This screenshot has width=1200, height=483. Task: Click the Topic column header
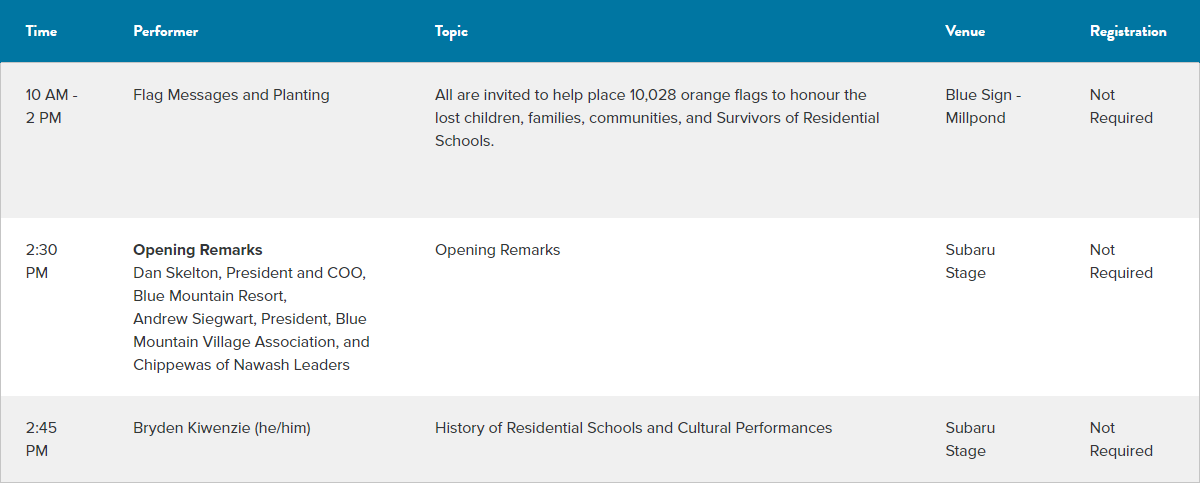451,31
